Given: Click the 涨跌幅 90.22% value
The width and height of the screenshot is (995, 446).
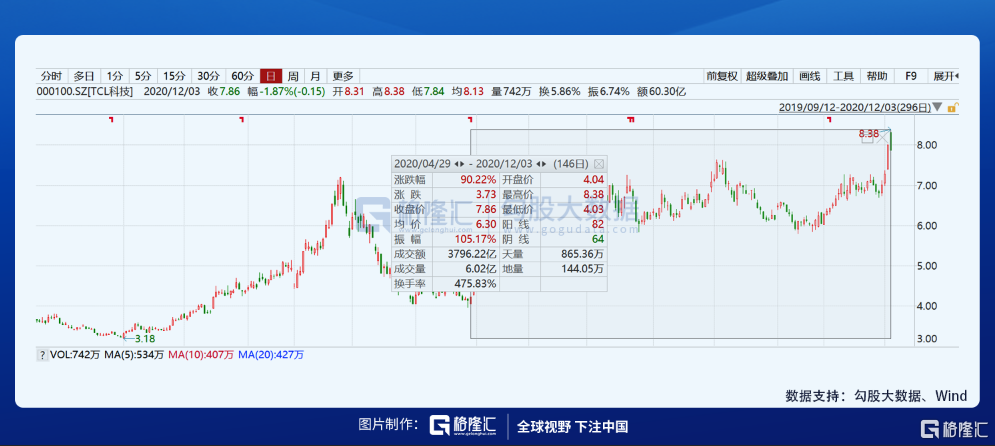Looking at the screenshot, I should coord(480,180).
